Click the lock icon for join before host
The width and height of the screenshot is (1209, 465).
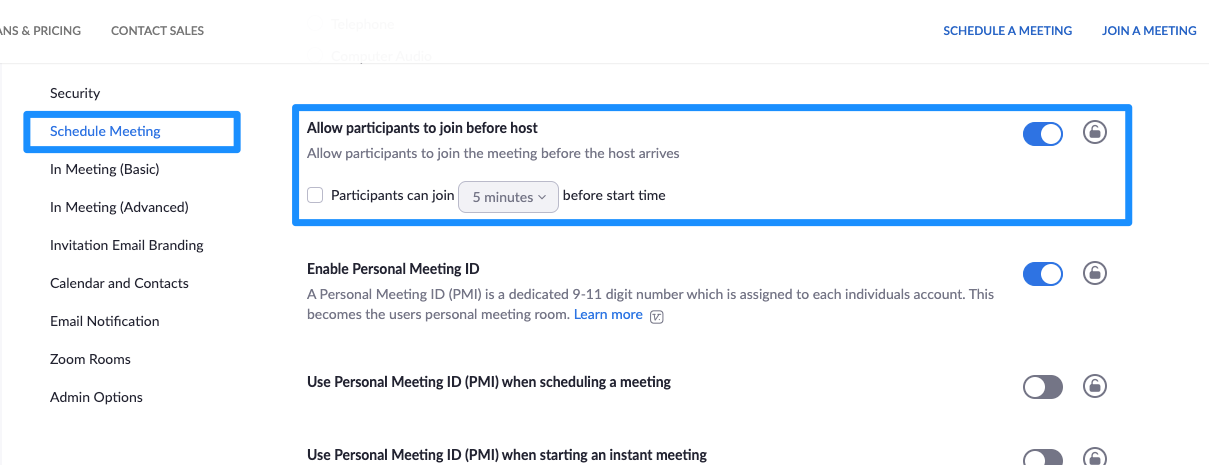click(1095, 133)
